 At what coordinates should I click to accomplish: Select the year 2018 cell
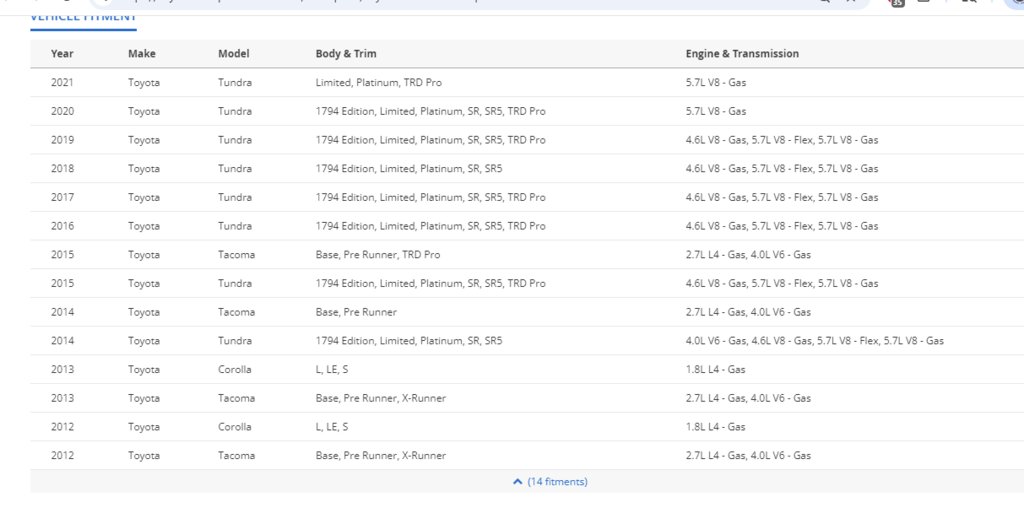point(63,168)
